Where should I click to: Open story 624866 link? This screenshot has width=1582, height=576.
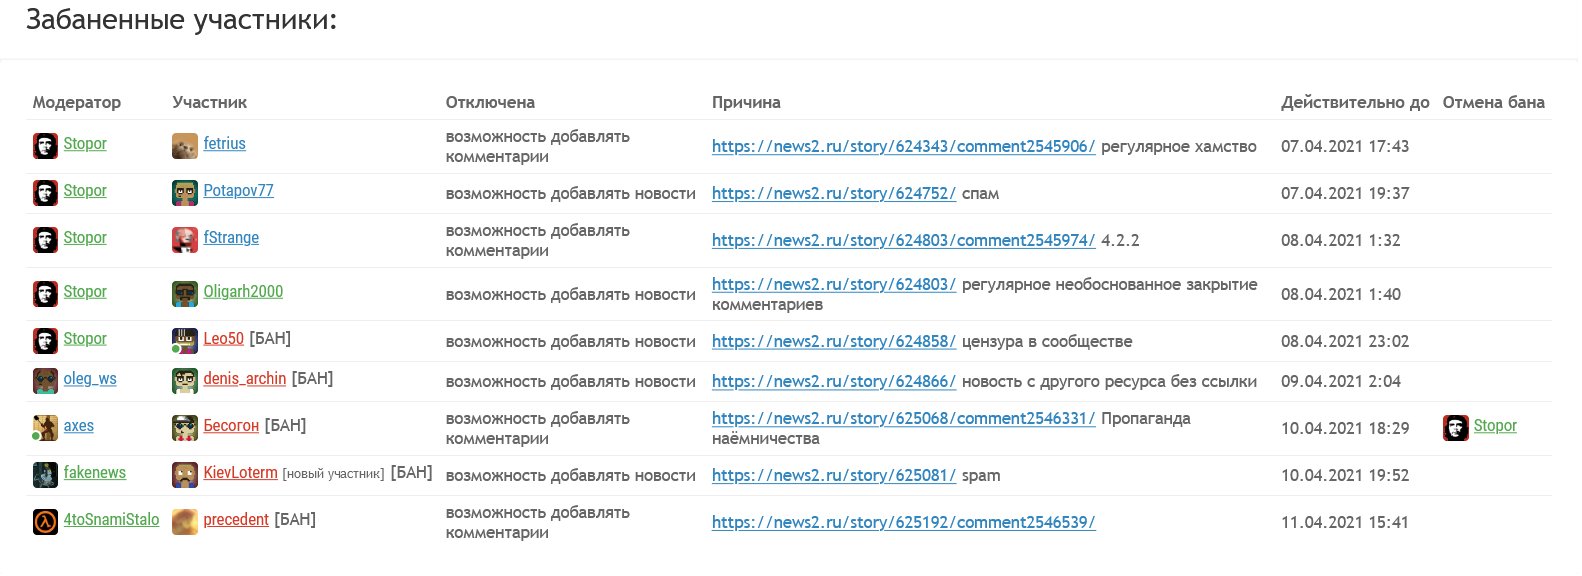(x=833, y=381)
